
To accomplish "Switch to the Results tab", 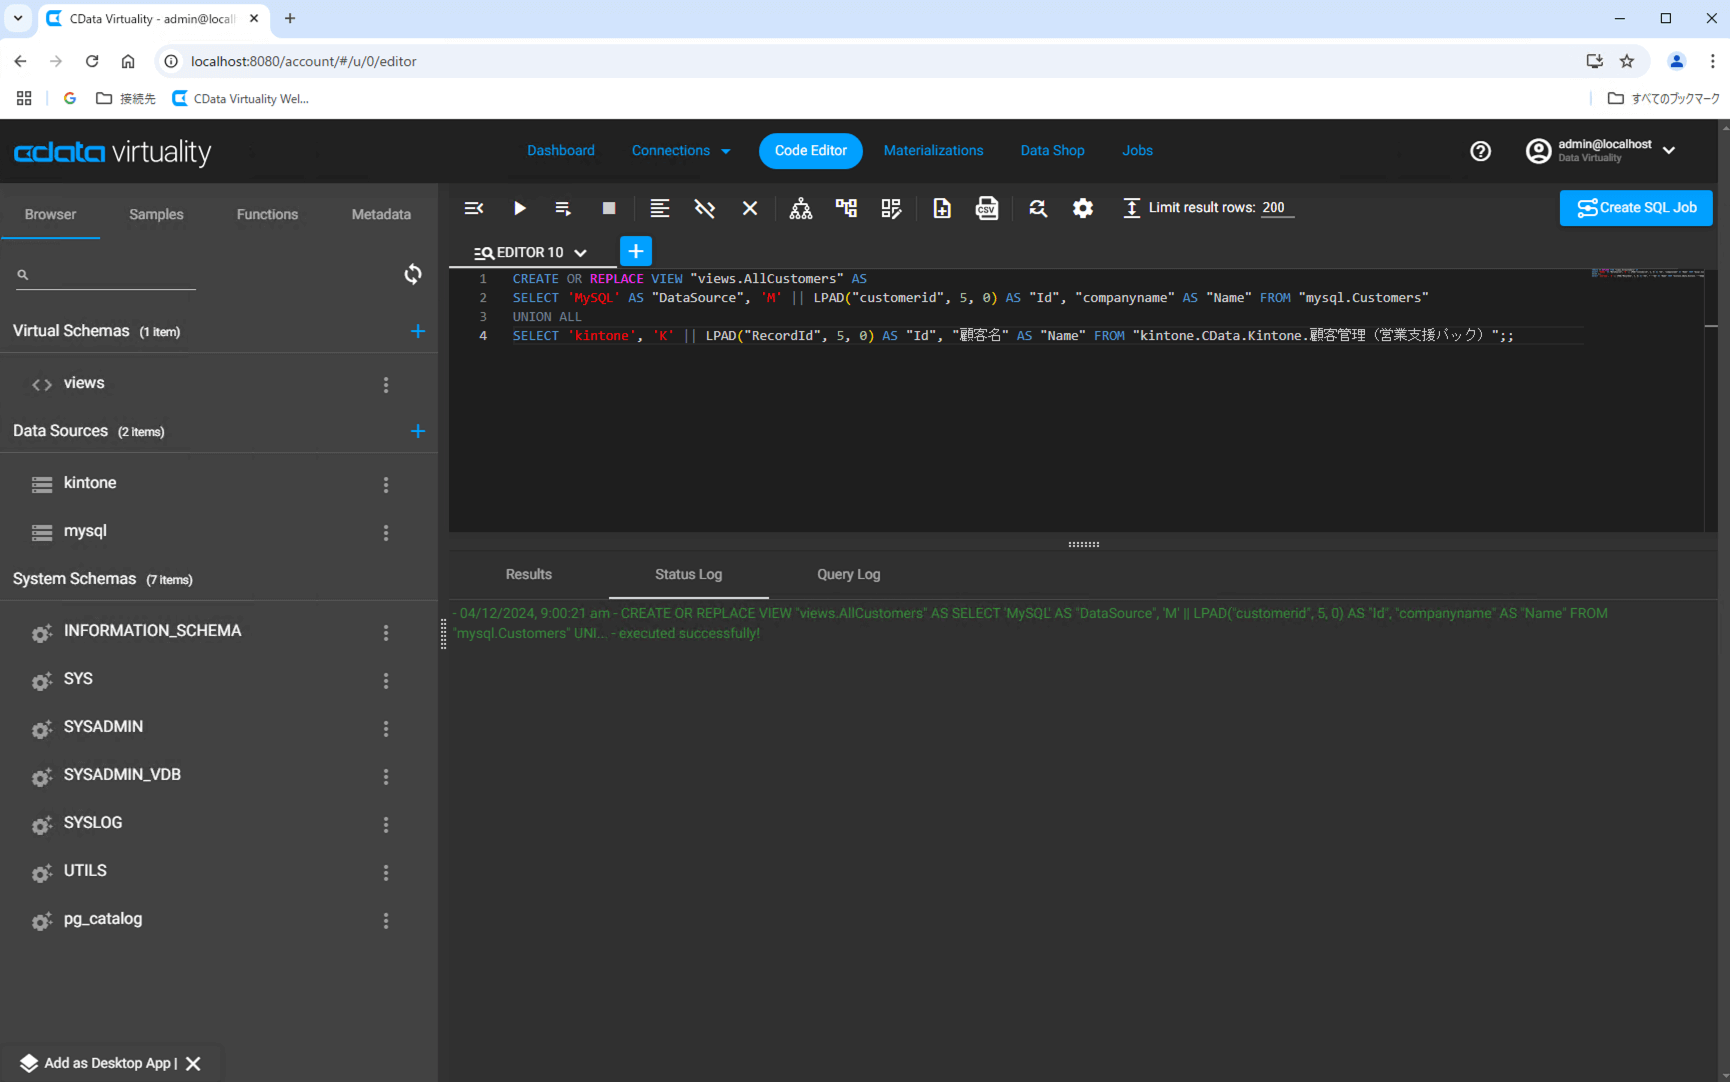I will point(529,574).
